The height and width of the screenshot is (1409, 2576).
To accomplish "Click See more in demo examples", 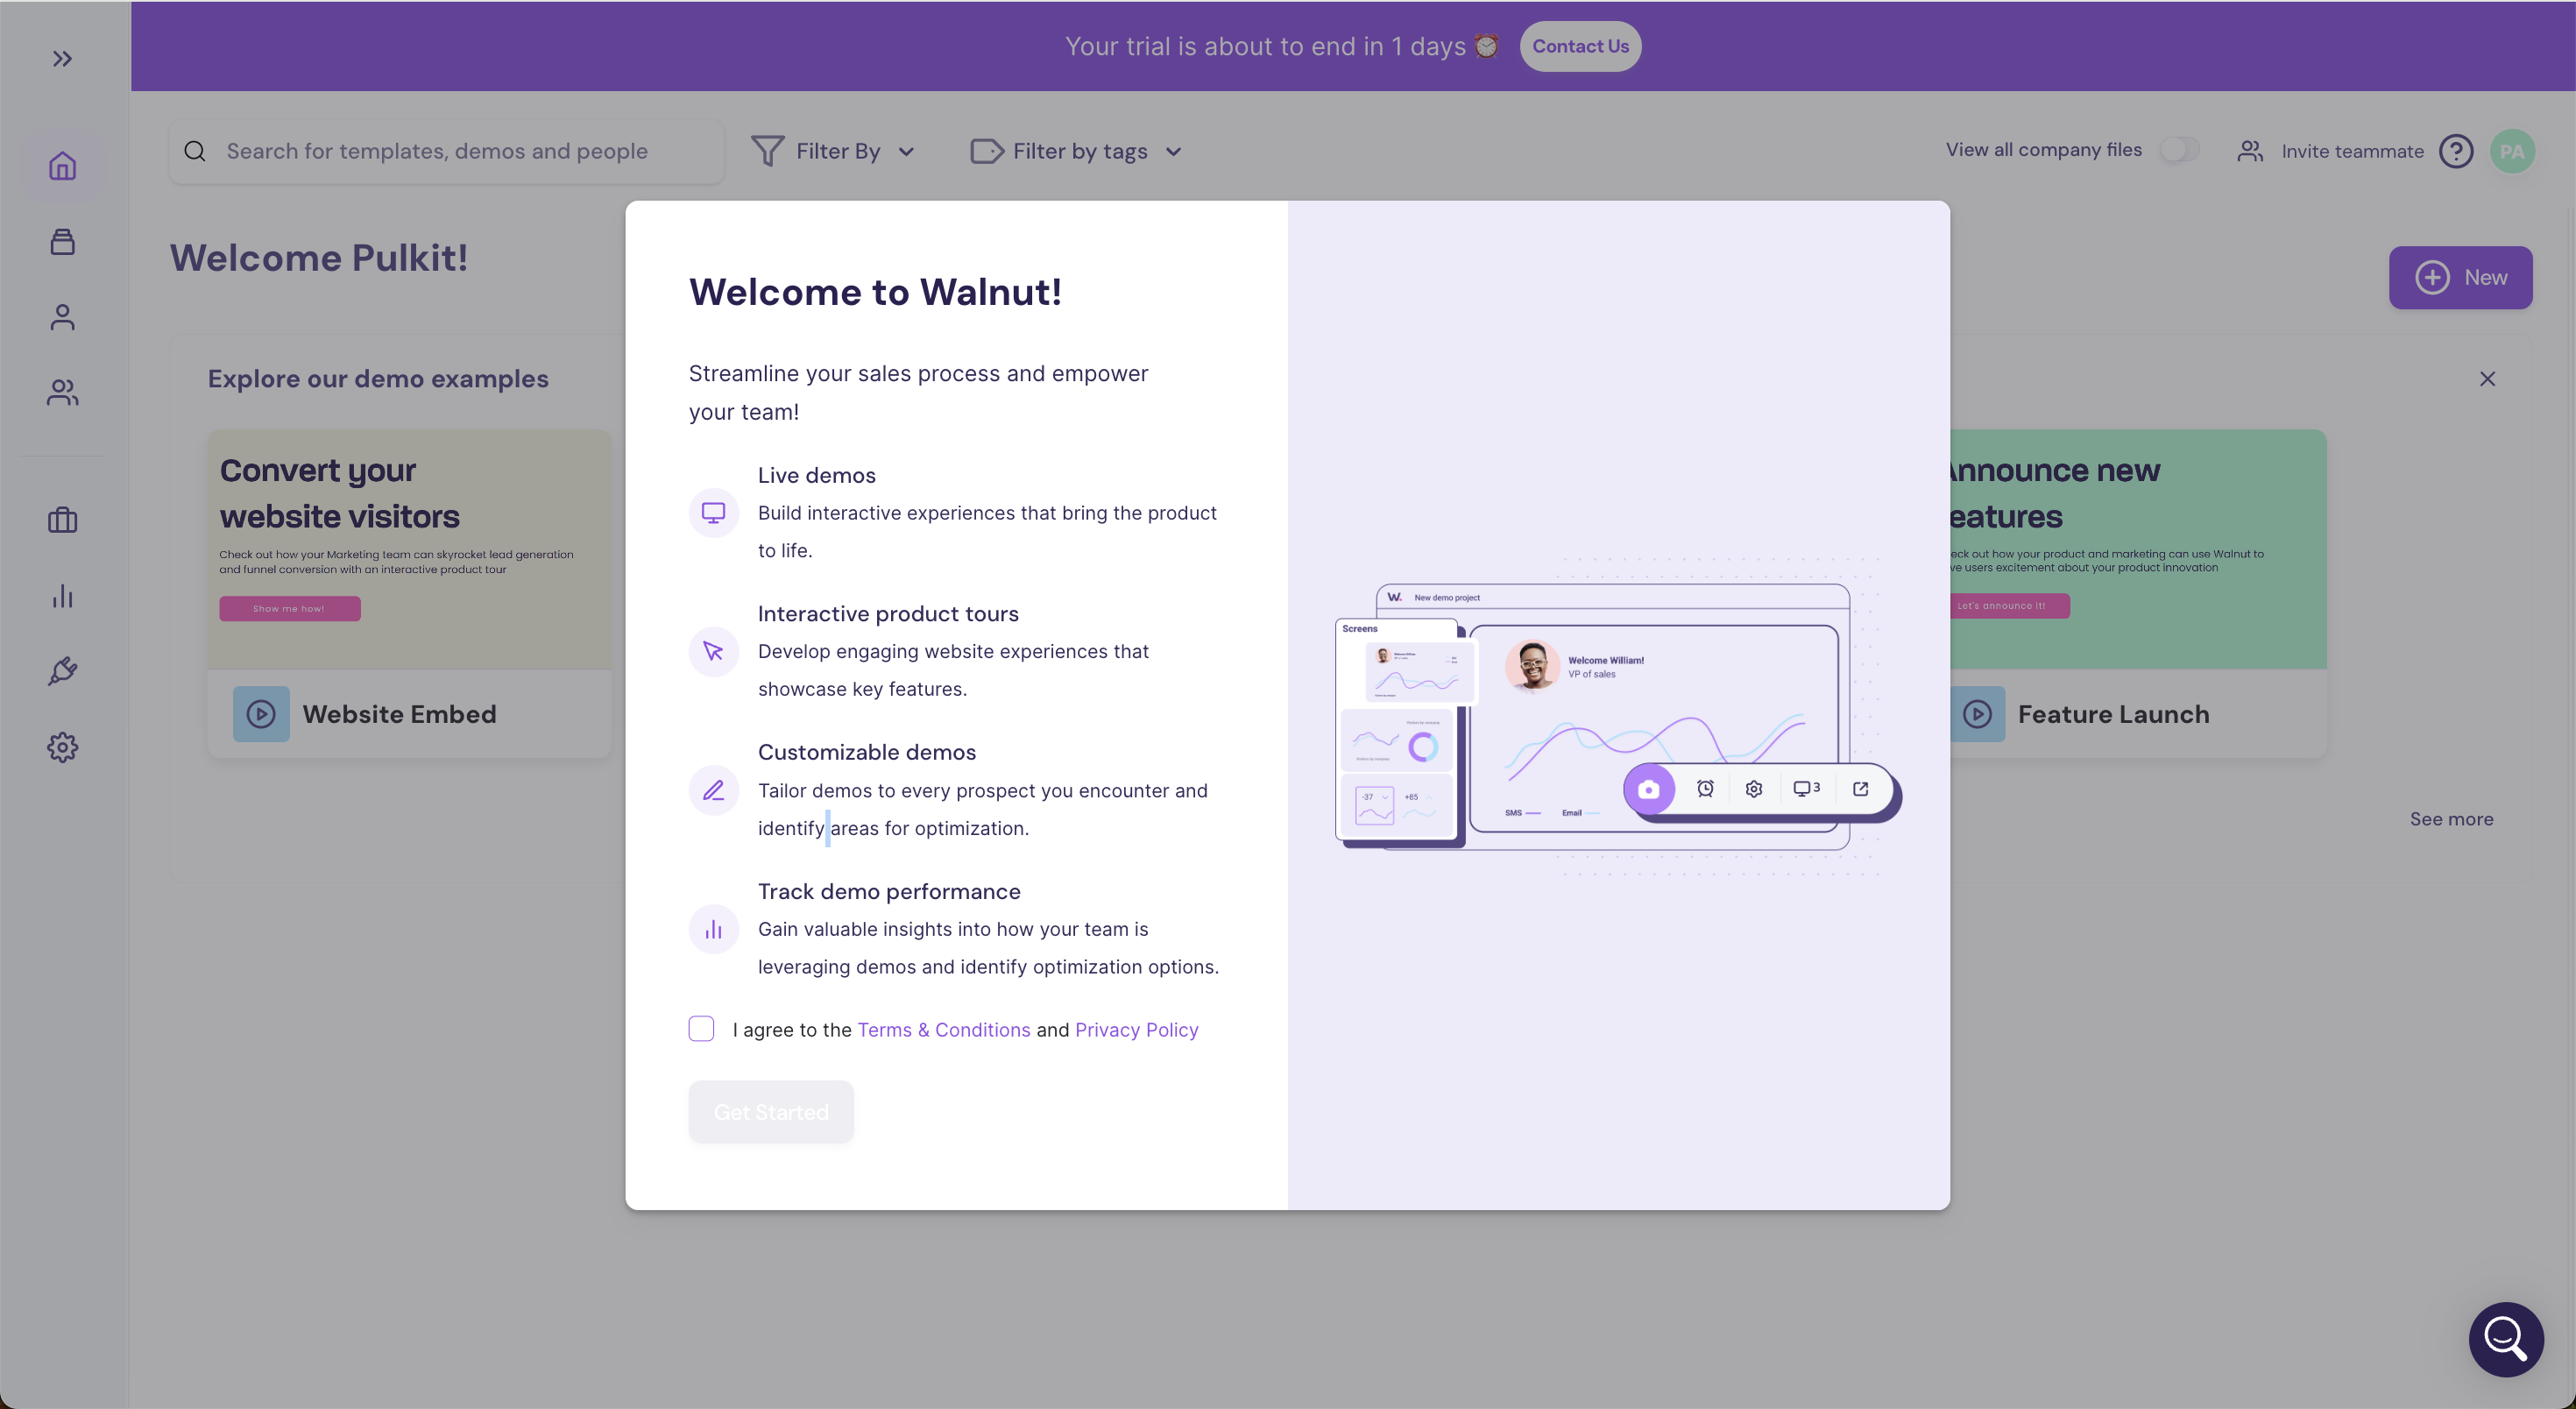I will 2451,819.
